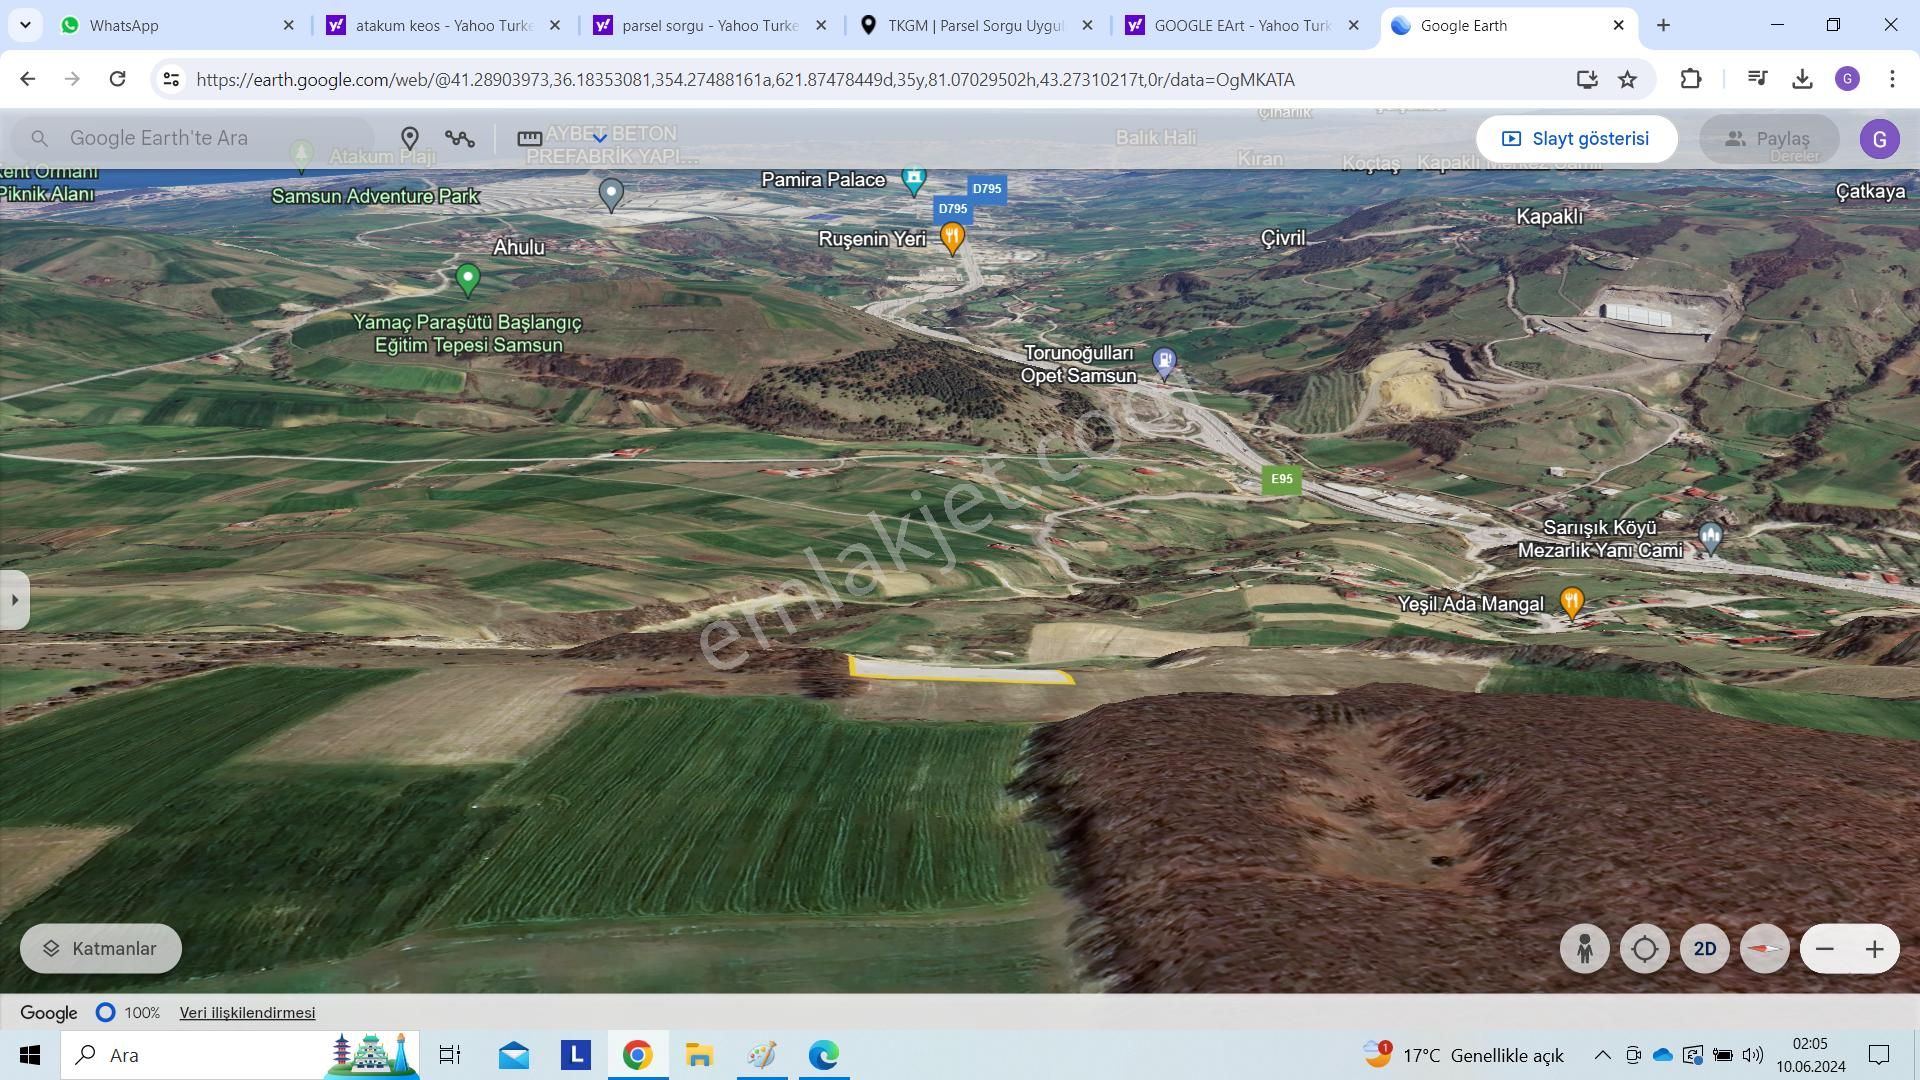Click the Yeşil Ada Mangal restaurant marker
1920x1080 pixels.
click(x=1571, y=602)
